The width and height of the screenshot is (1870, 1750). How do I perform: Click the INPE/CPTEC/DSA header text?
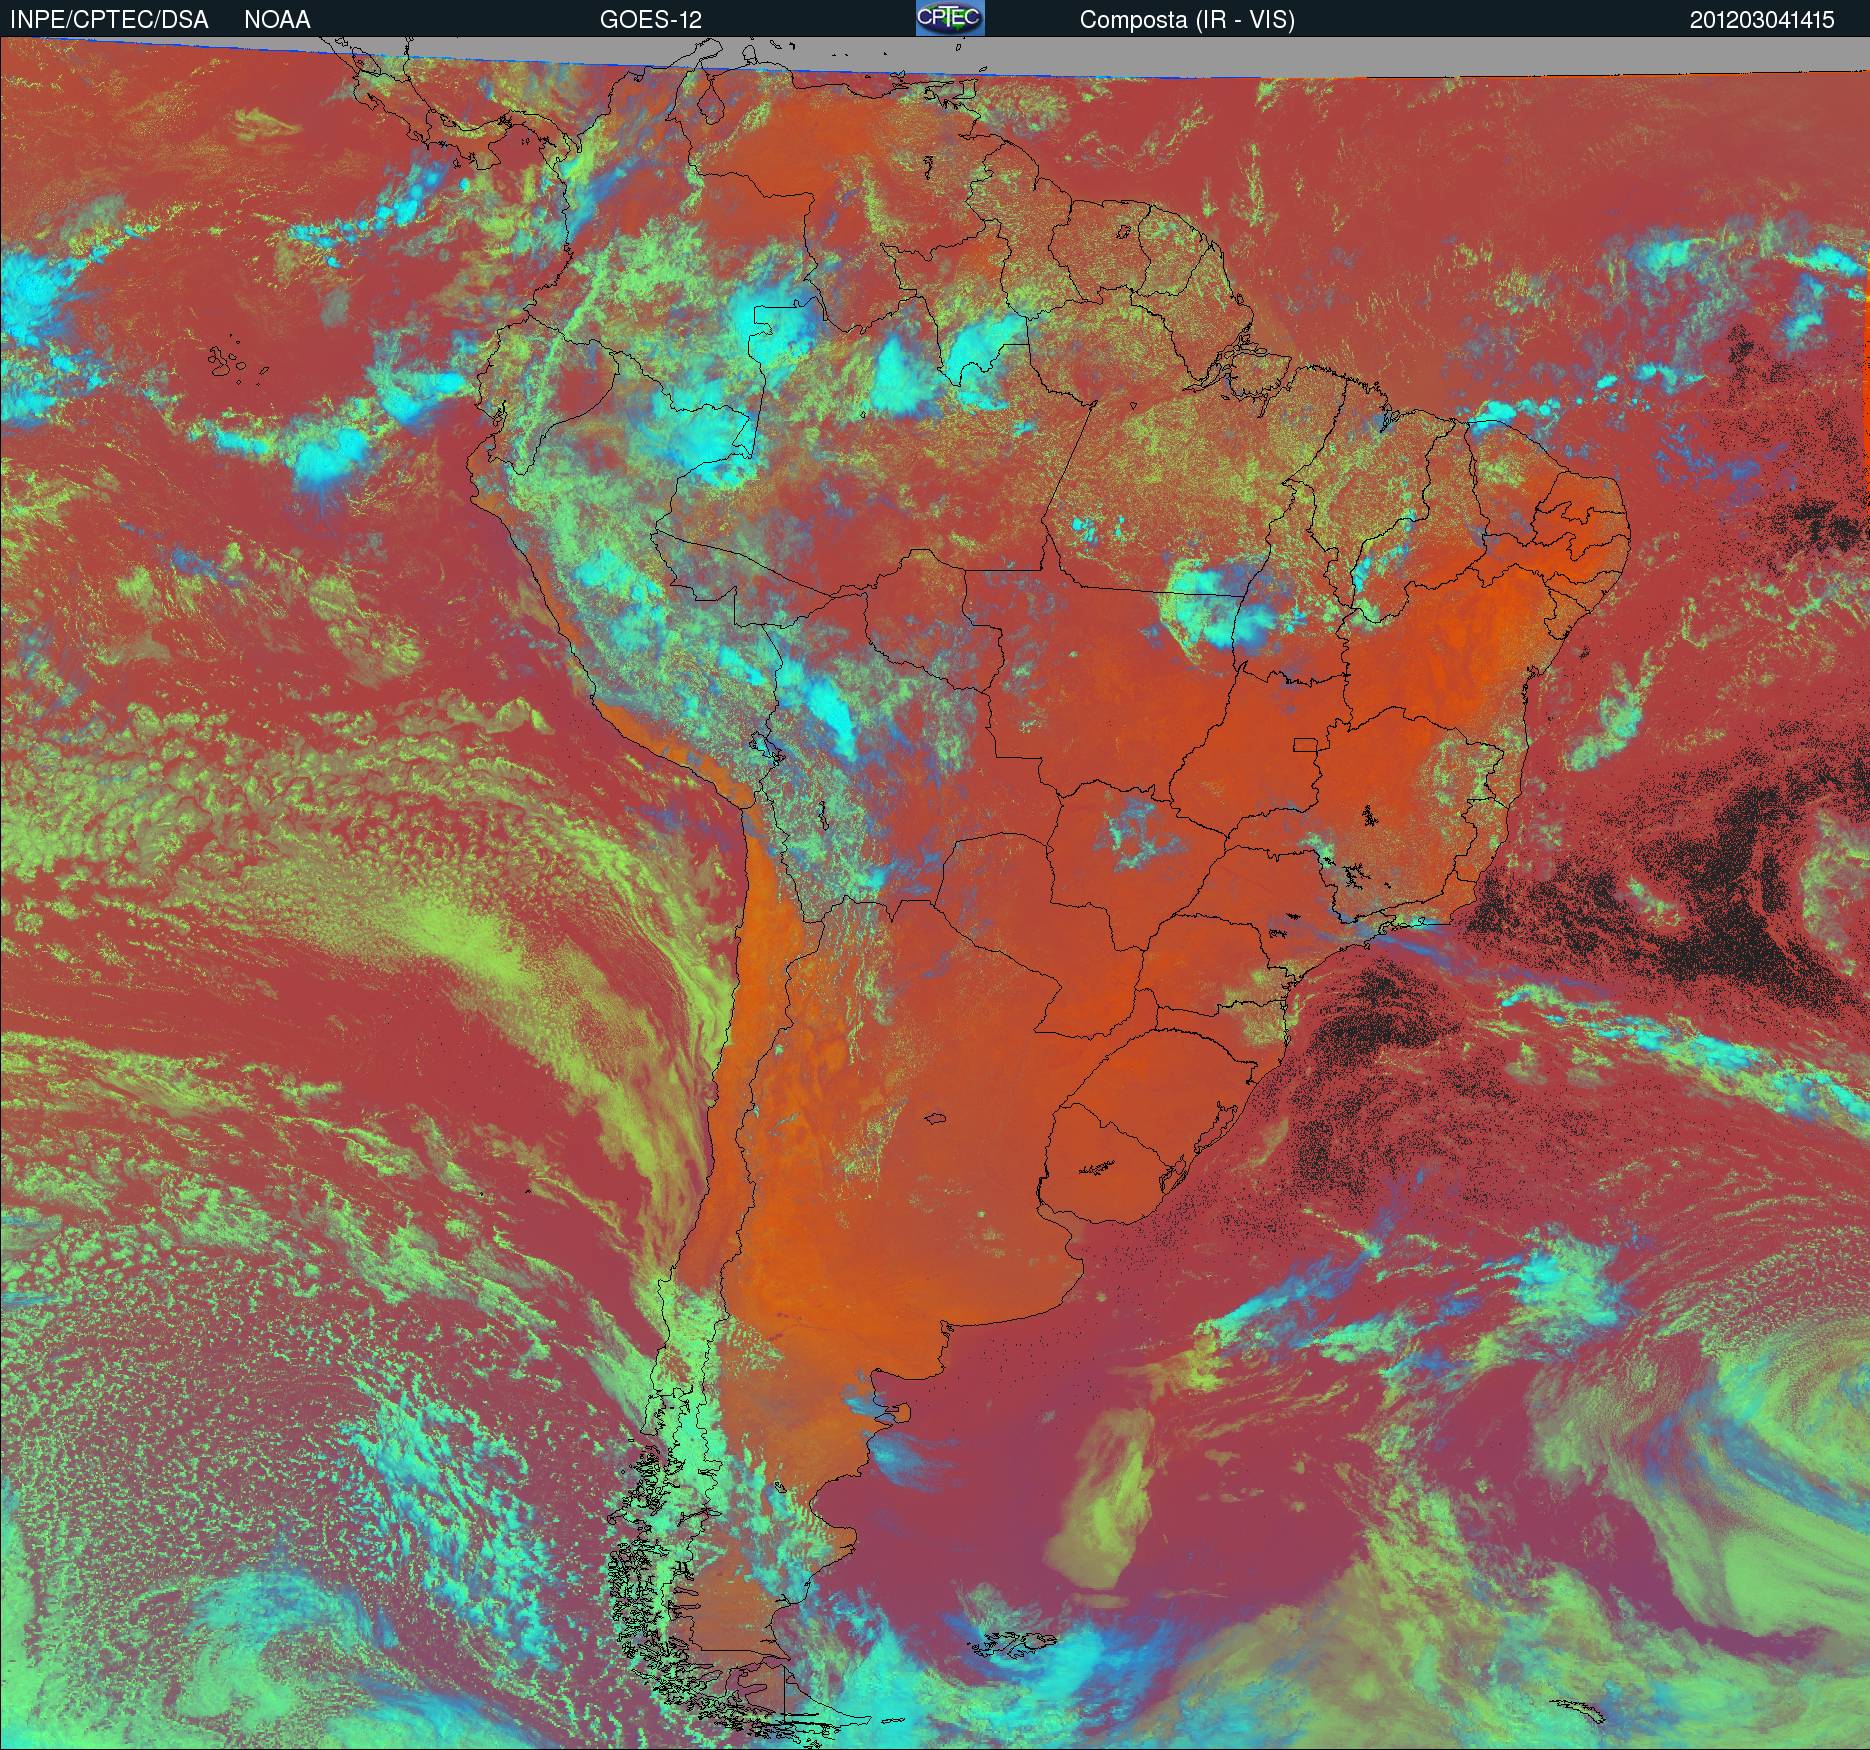point(110,20)
